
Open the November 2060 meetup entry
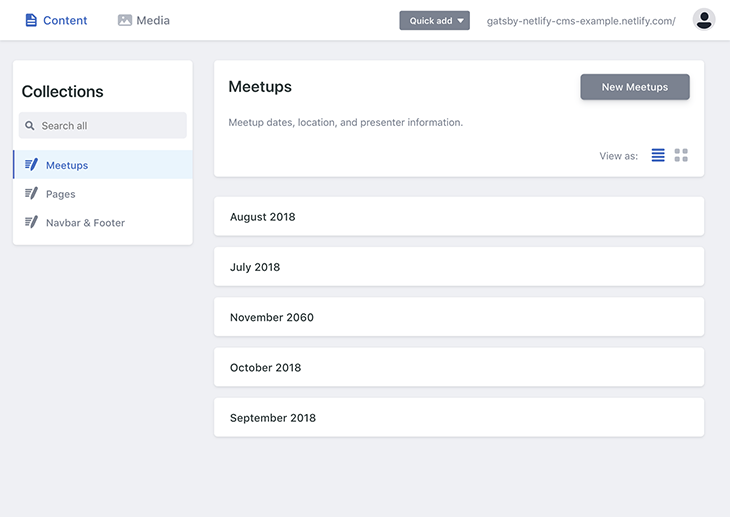click(459, 317)
